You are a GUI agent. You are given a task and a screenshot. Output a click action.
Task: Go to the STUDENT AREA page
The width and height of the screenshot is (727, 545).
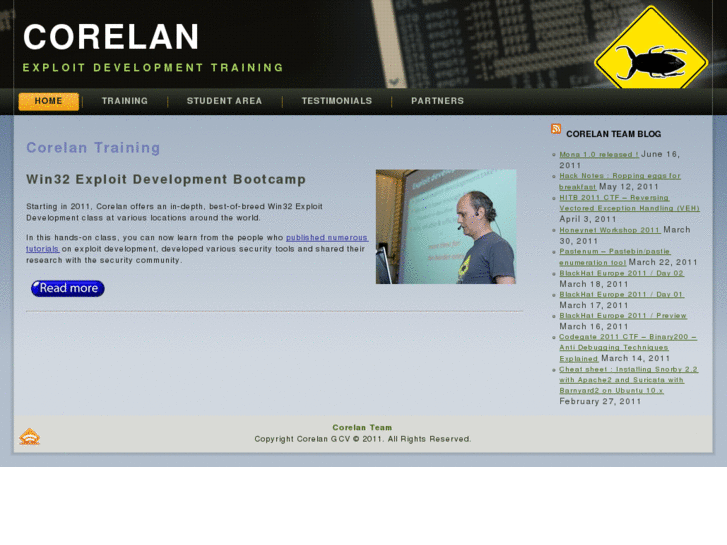point(224,101)
